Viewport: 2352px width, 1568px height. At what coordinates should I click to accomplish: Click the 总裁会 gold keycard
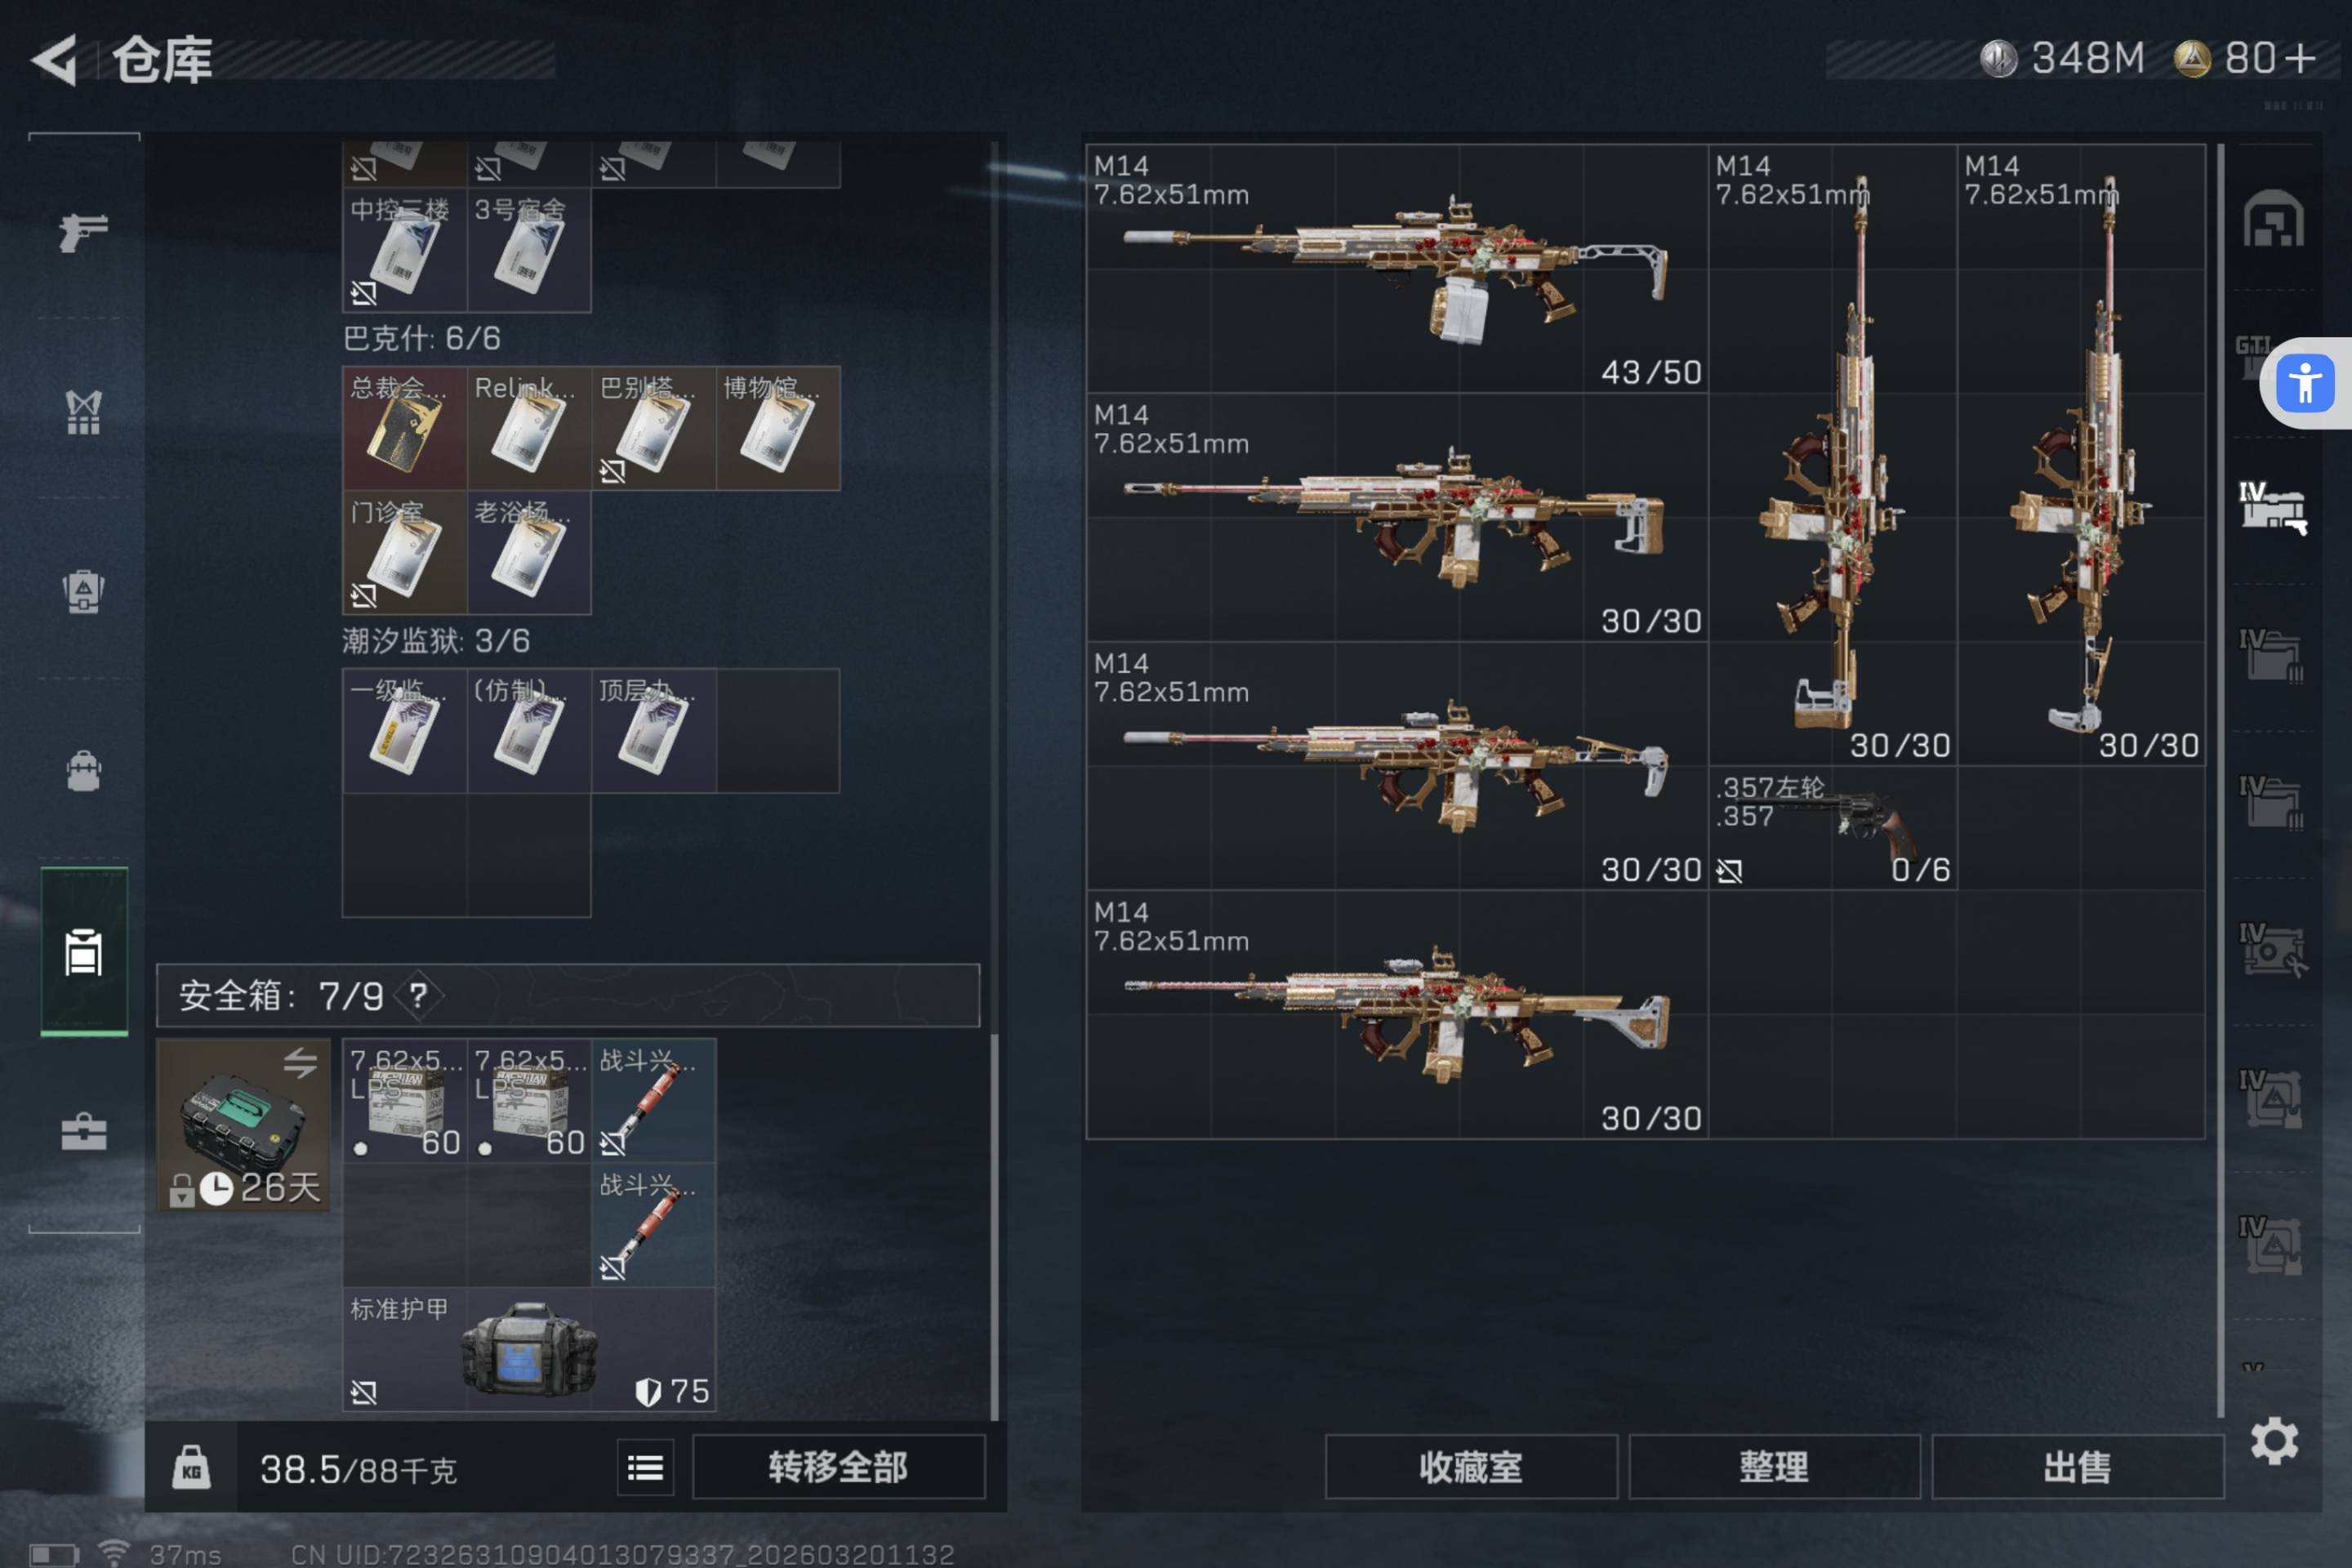404,428
